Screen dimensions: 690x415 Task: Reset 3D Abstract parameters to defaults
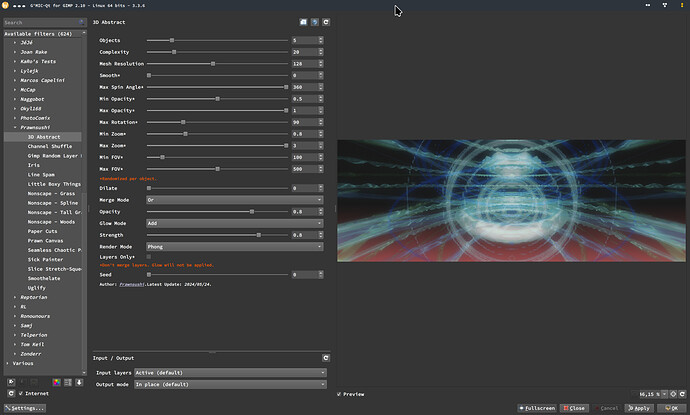pos(326,20)
